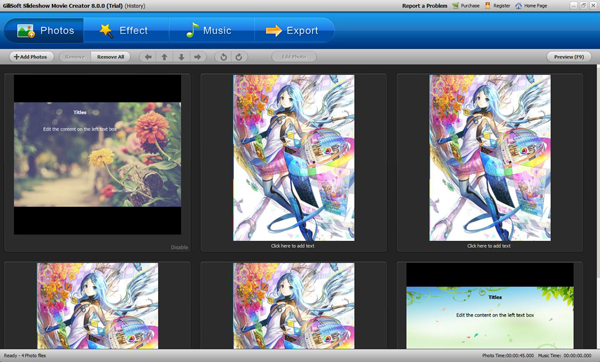Go to the Export tab

coord(294,30)
